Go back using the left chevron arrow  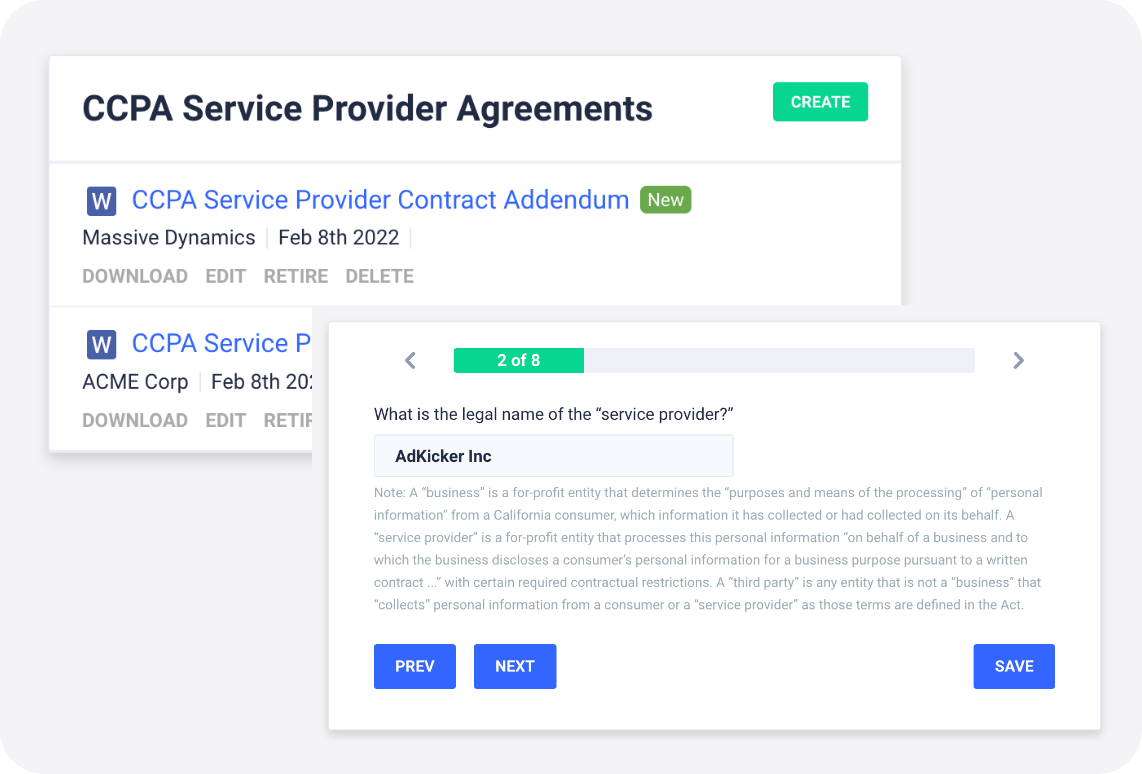(x=410, y=361)
